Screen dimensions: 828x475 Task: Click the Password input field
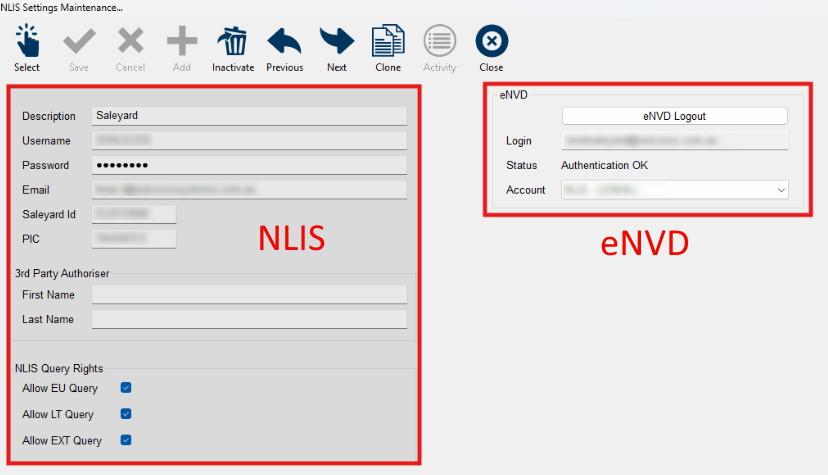(249, 165)
